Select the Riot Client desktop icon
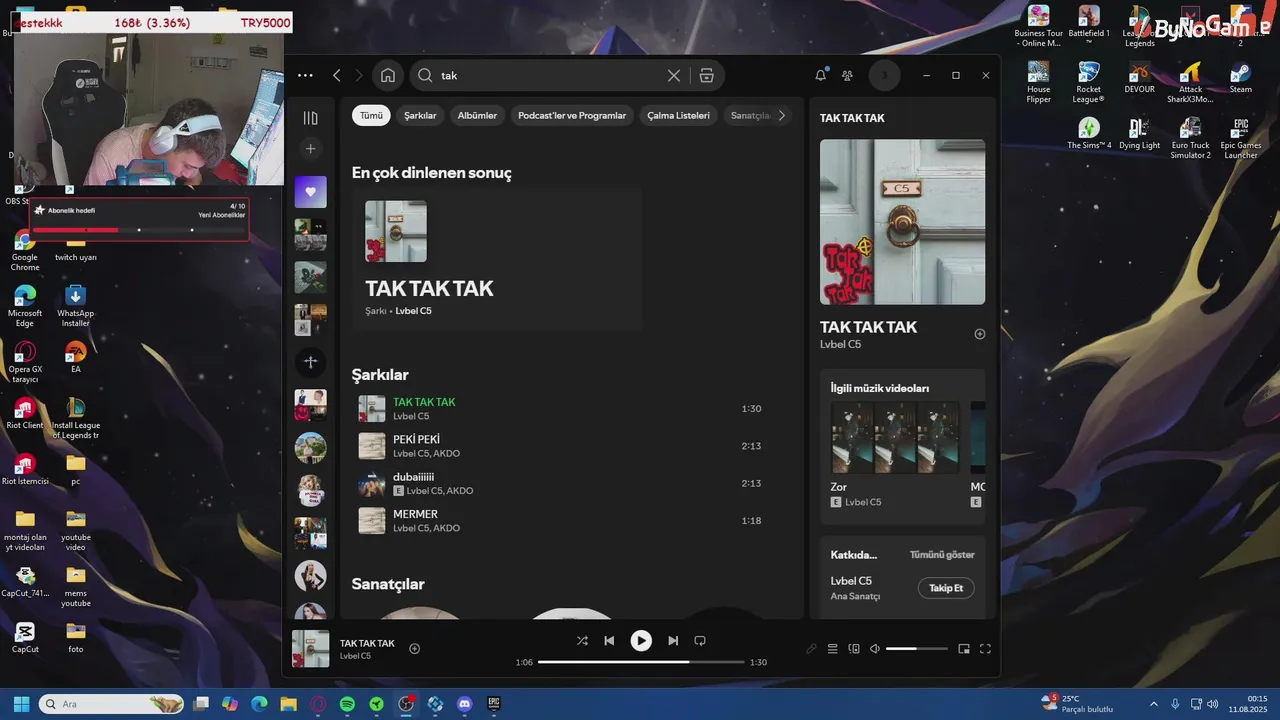Screen dimensions: 1280x720 coord(25,414)
